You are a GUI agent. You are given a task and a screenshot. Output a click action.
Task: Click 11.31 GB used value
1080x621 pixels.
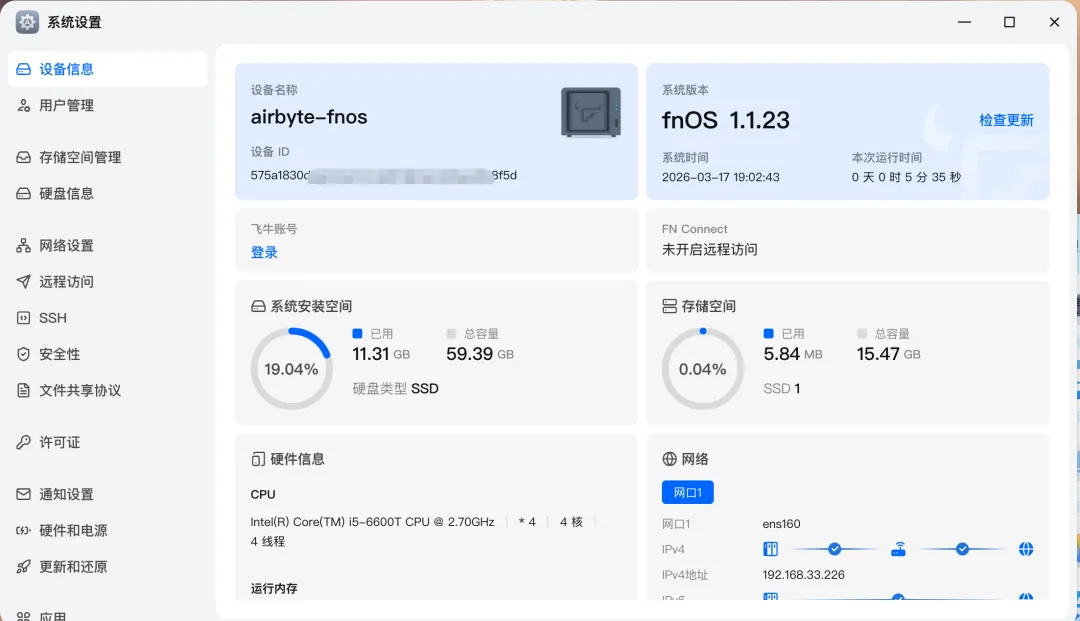tap(381, 354)
